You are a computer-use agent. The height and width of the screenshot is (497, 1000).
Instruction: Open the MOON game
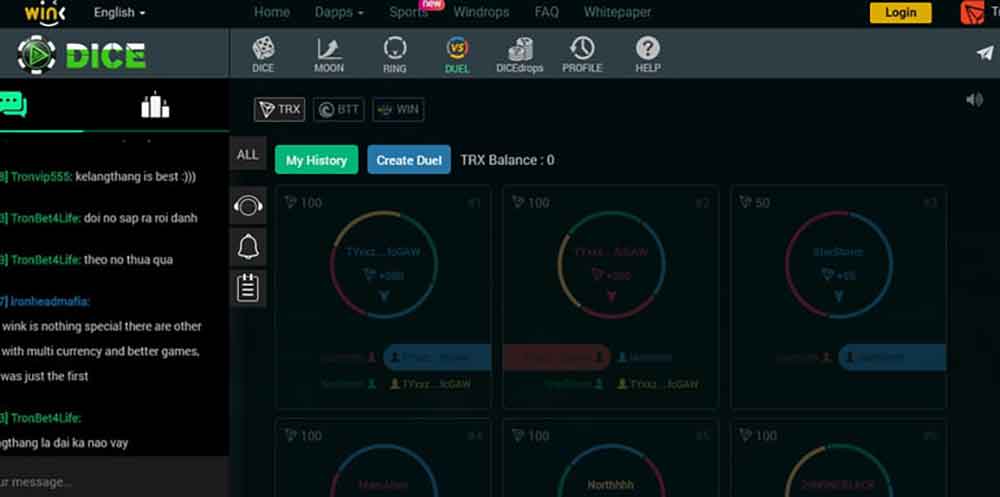(329, 55)
